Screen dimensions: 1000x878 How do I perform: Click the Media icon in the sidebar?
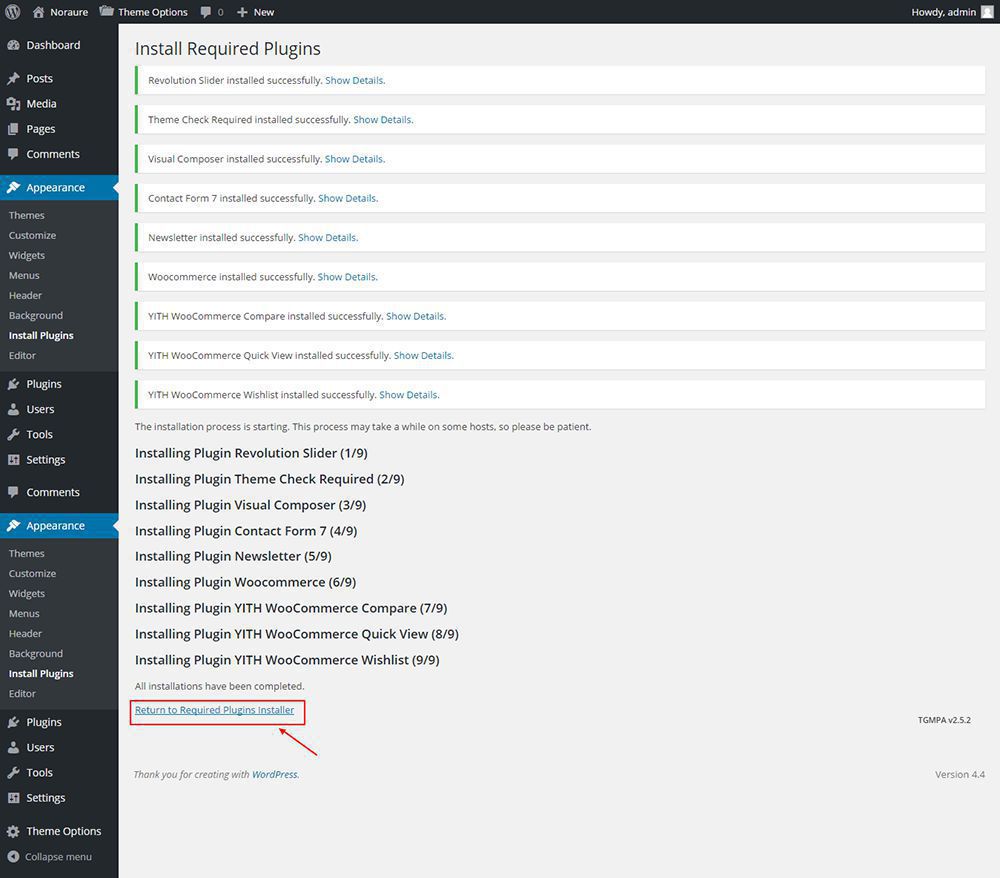tap(13, 104)
